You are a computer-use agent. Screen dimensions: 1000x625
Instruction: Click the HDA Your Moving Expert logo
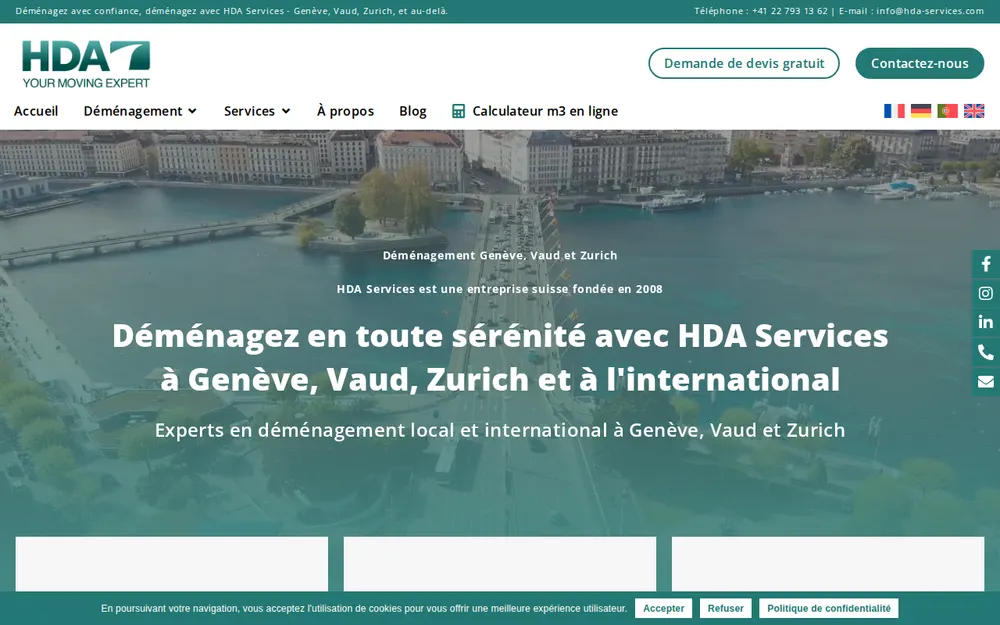pos(86,64)
